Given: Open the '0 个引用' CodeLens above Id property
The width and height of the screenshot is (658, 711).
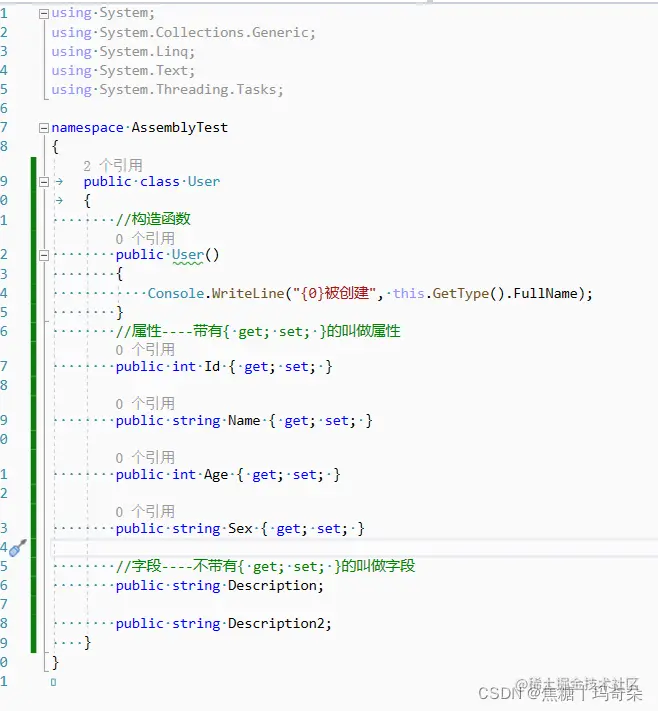Looking at the screenshot, I should (x=145, y=349).
